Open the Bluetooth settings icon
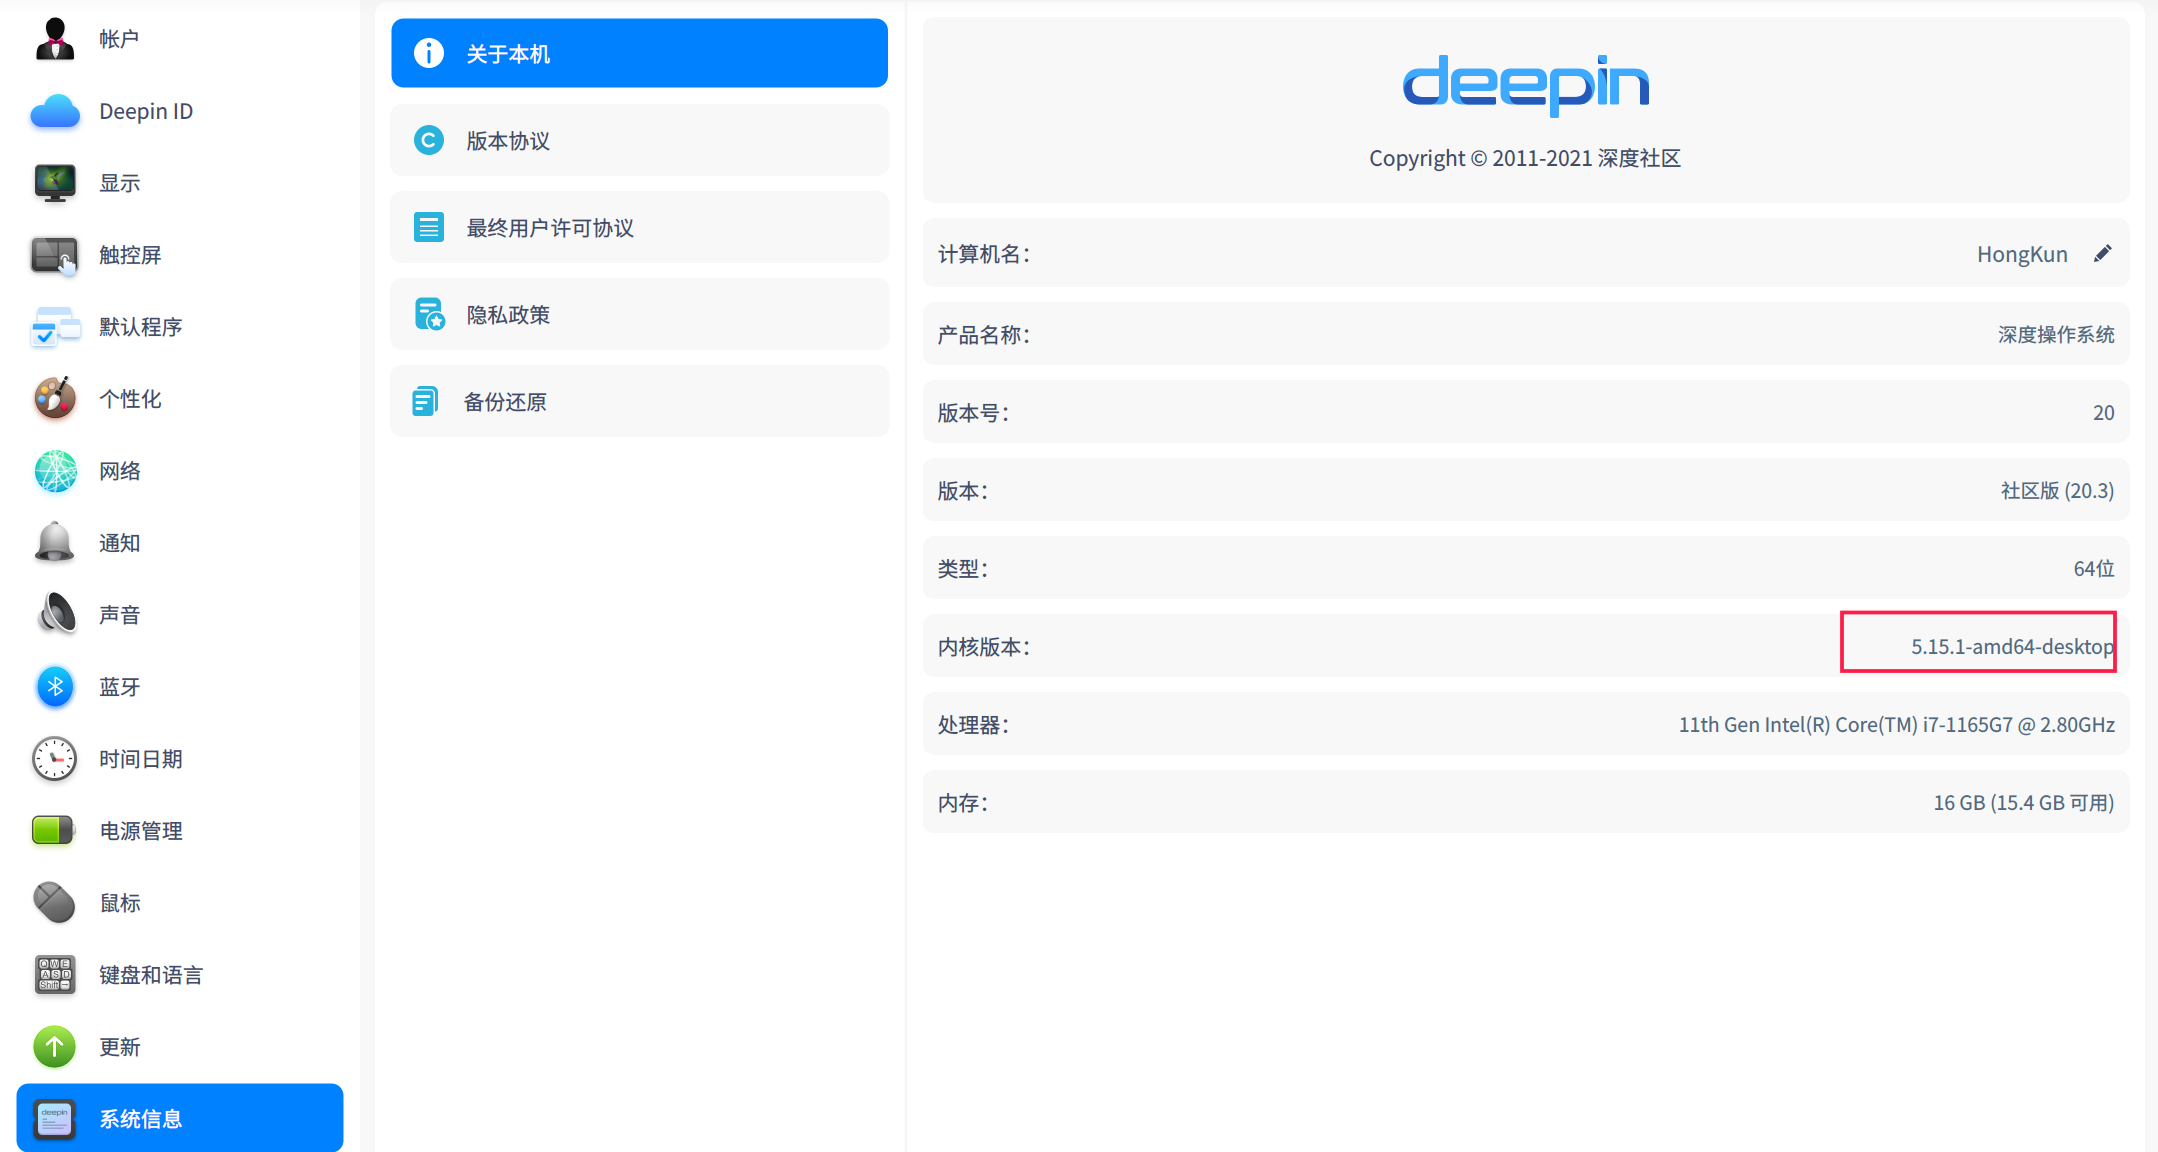Screen dimensions: 2158x1152 55,687
